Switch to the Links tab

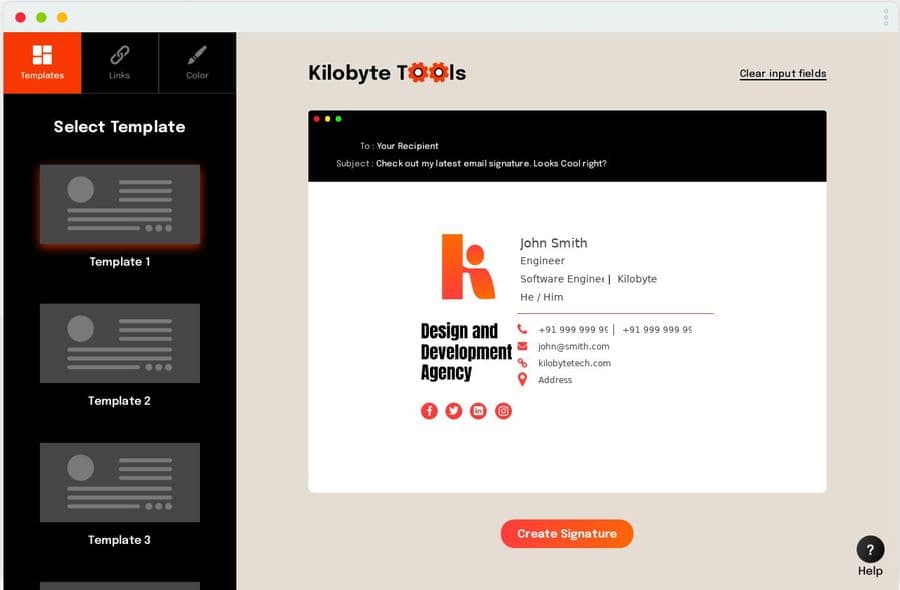(119, 63)
